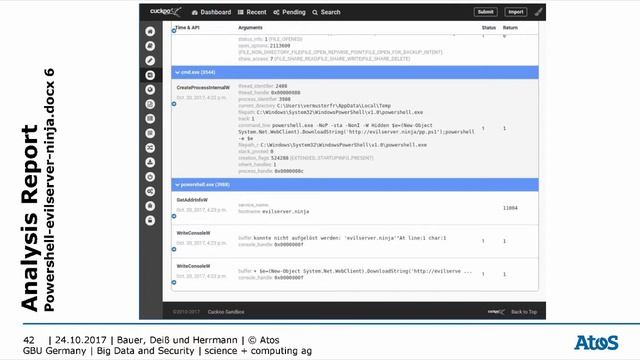Open the Dashboard menu item
This screenshot has width=640, height=360.
211,12
